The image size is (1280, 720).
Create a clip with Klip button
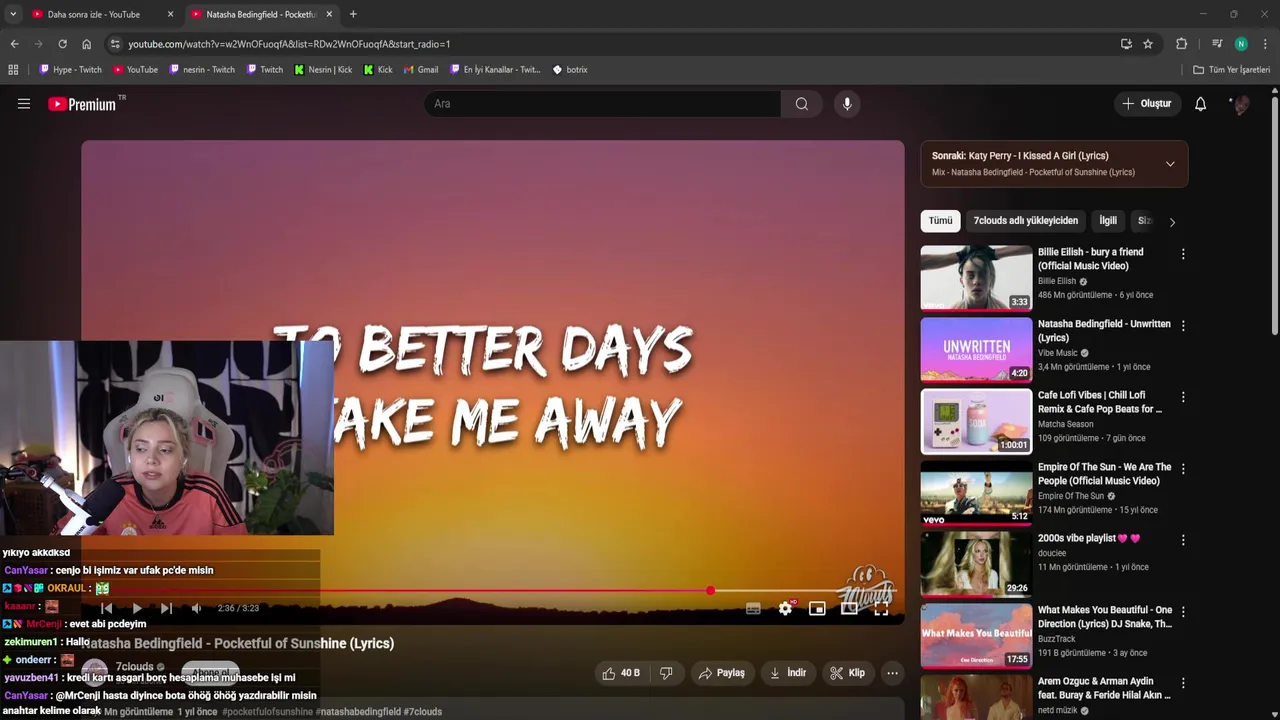point(848,673)
